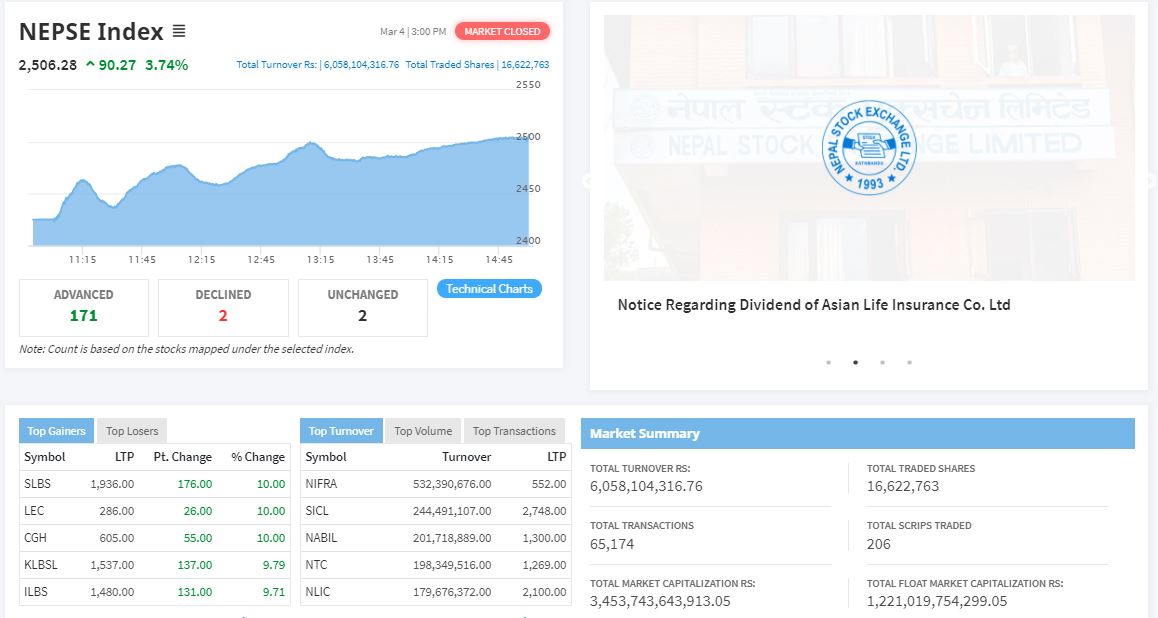Click the Total Market Capitalization value
This screenshot has height=618, width=1158.
[x=660, y=601]
